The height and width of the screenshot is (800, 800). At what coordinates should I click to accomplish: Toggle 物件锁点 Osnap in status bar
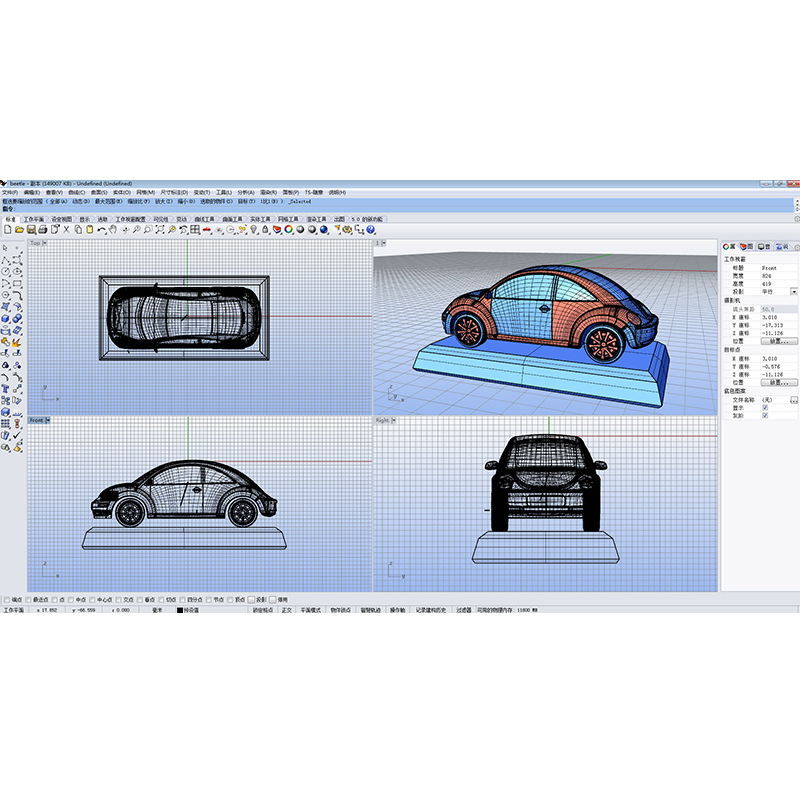click(340, 610)
